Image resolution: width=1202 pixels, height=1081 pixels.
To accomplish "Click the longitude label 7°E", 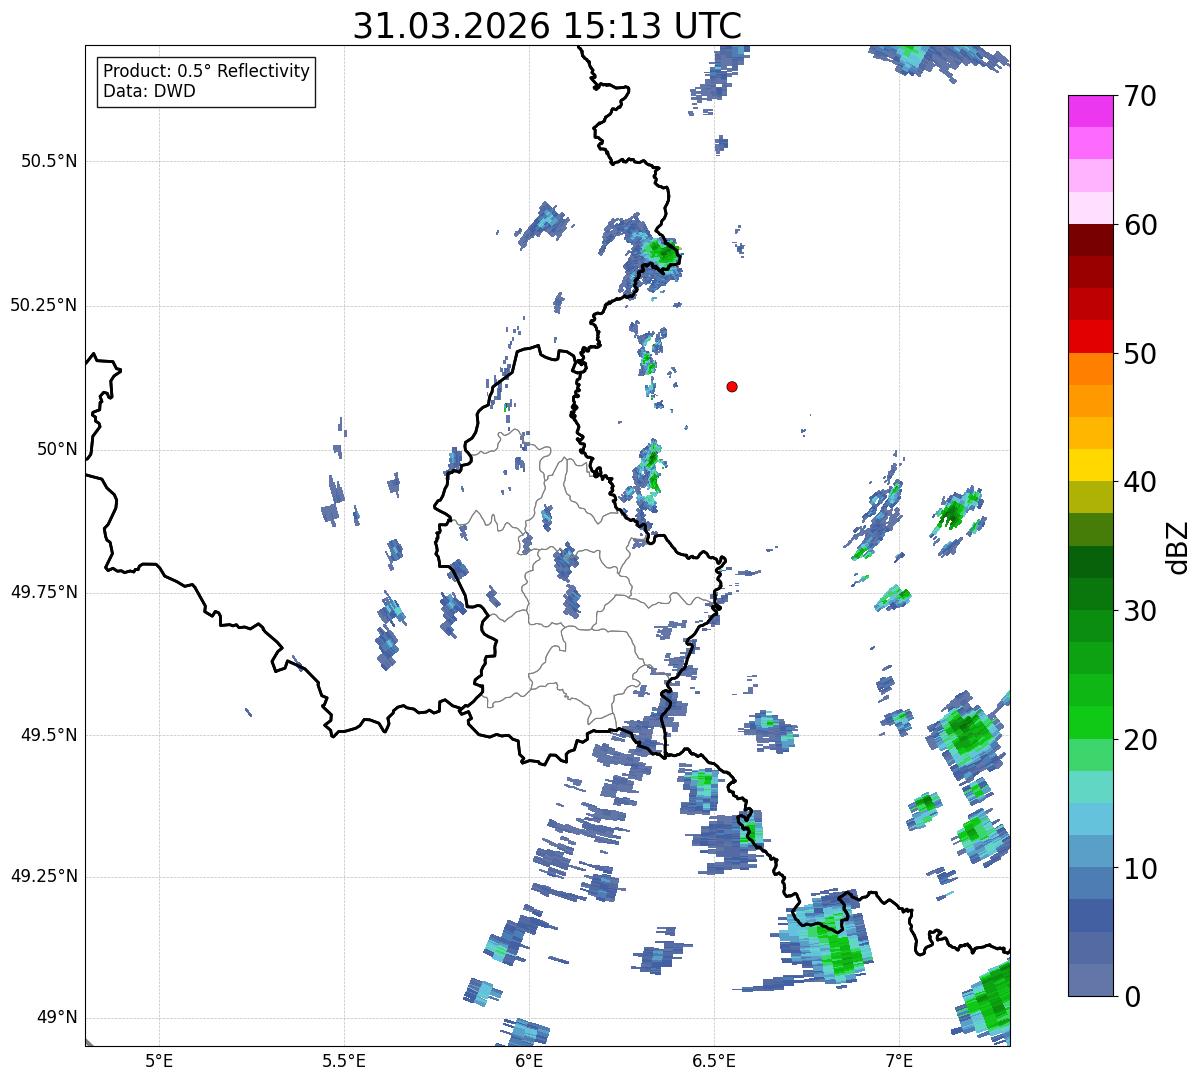I will click(x=899, y=1061).
